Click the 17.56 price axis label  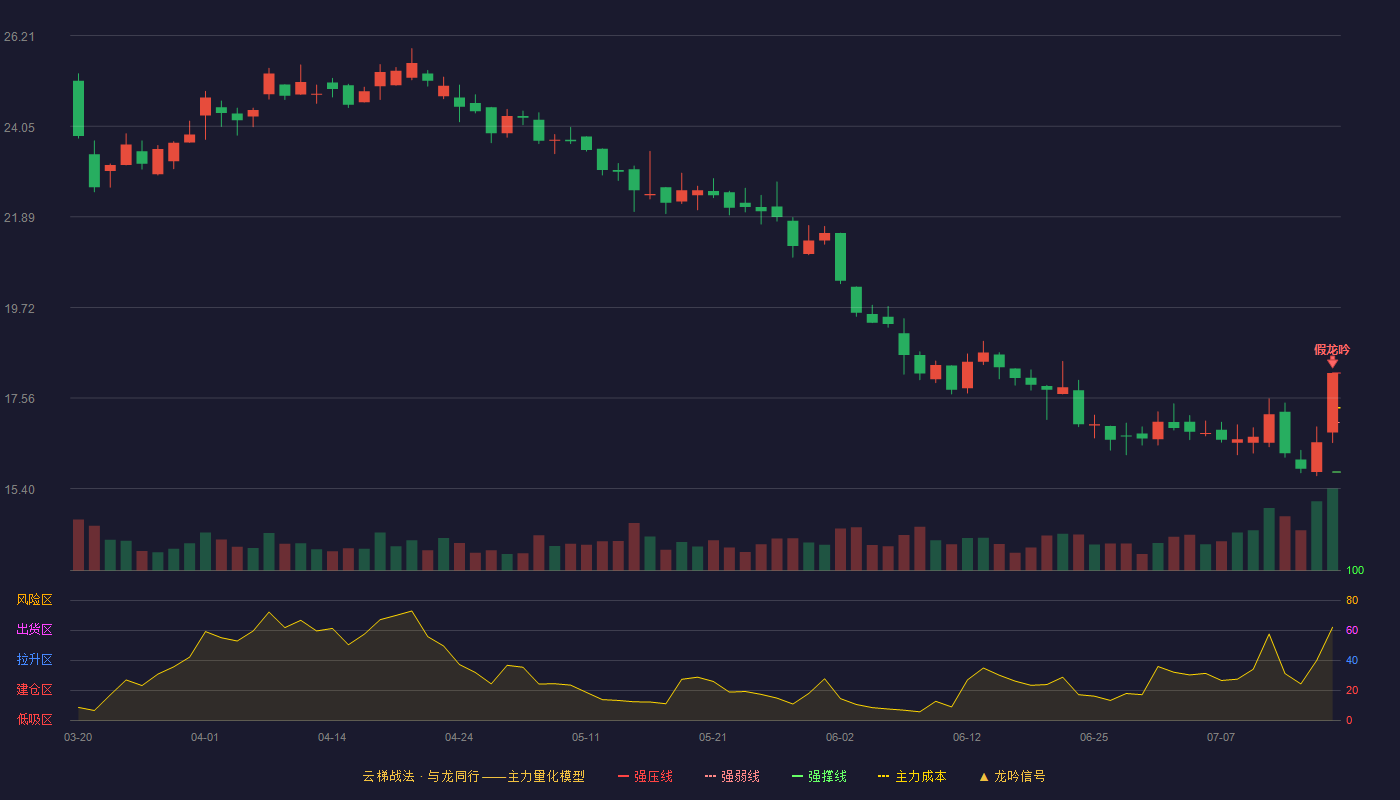coord(19,399)
